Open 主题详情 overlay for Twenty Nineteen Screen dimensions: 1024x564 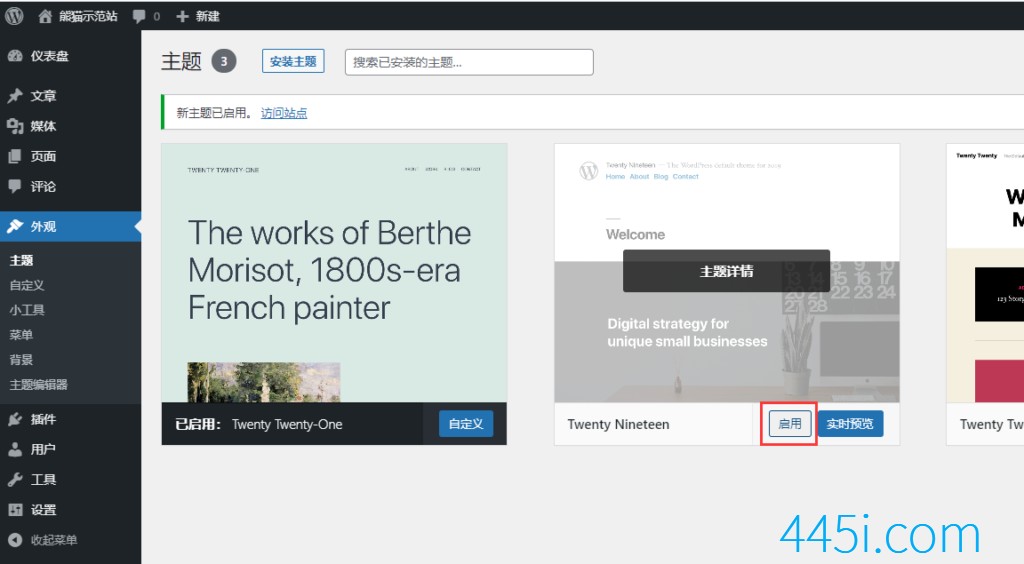pyautogui.click(x=726, y=271)
